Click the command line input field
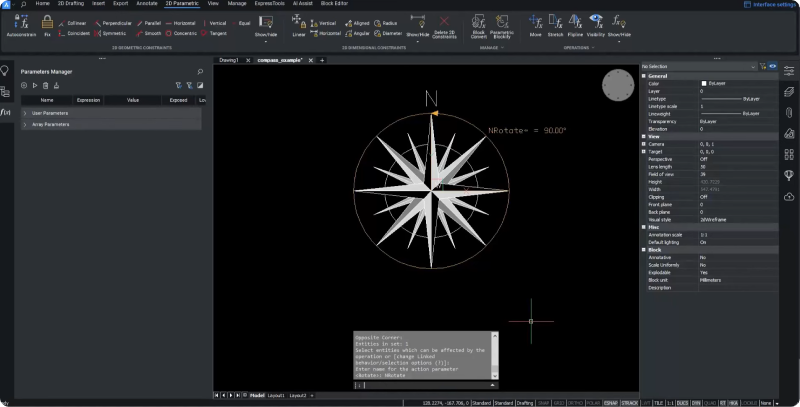Viewport: 800px width, 407px height. tap(425, 384)
